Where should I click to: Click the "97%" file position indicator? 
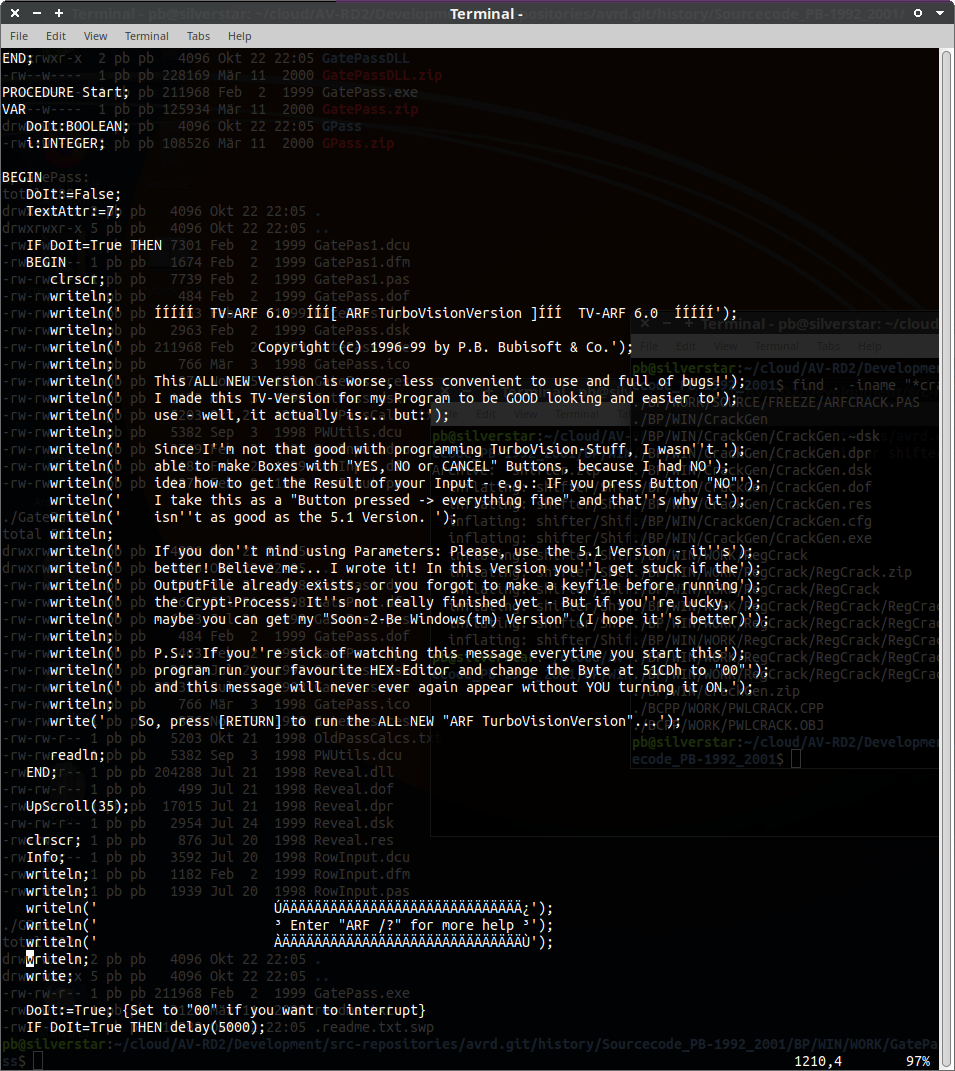[x=918, y=1060]
